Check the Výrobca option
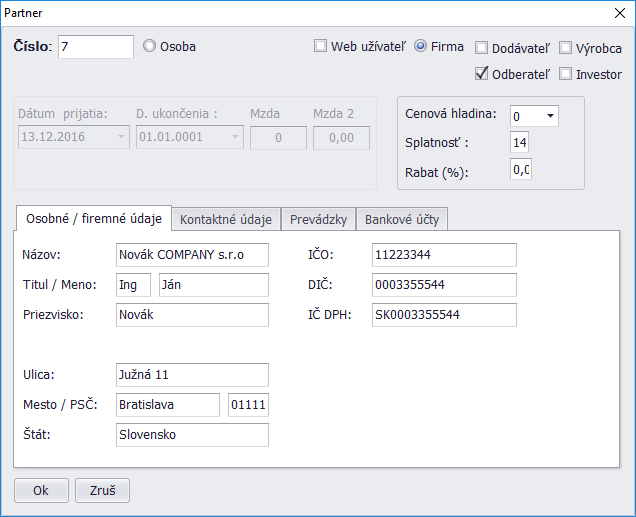 click(566, 47)
